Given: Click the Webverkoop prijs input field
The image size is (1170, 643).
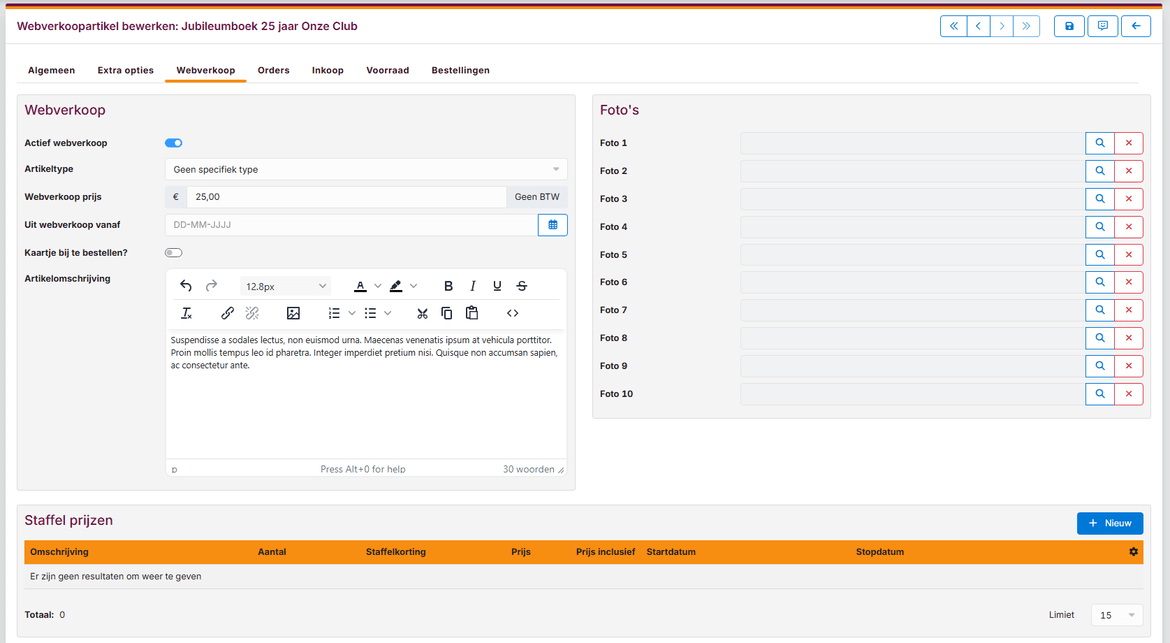Looking at the screenshot, I should [346, 197].
